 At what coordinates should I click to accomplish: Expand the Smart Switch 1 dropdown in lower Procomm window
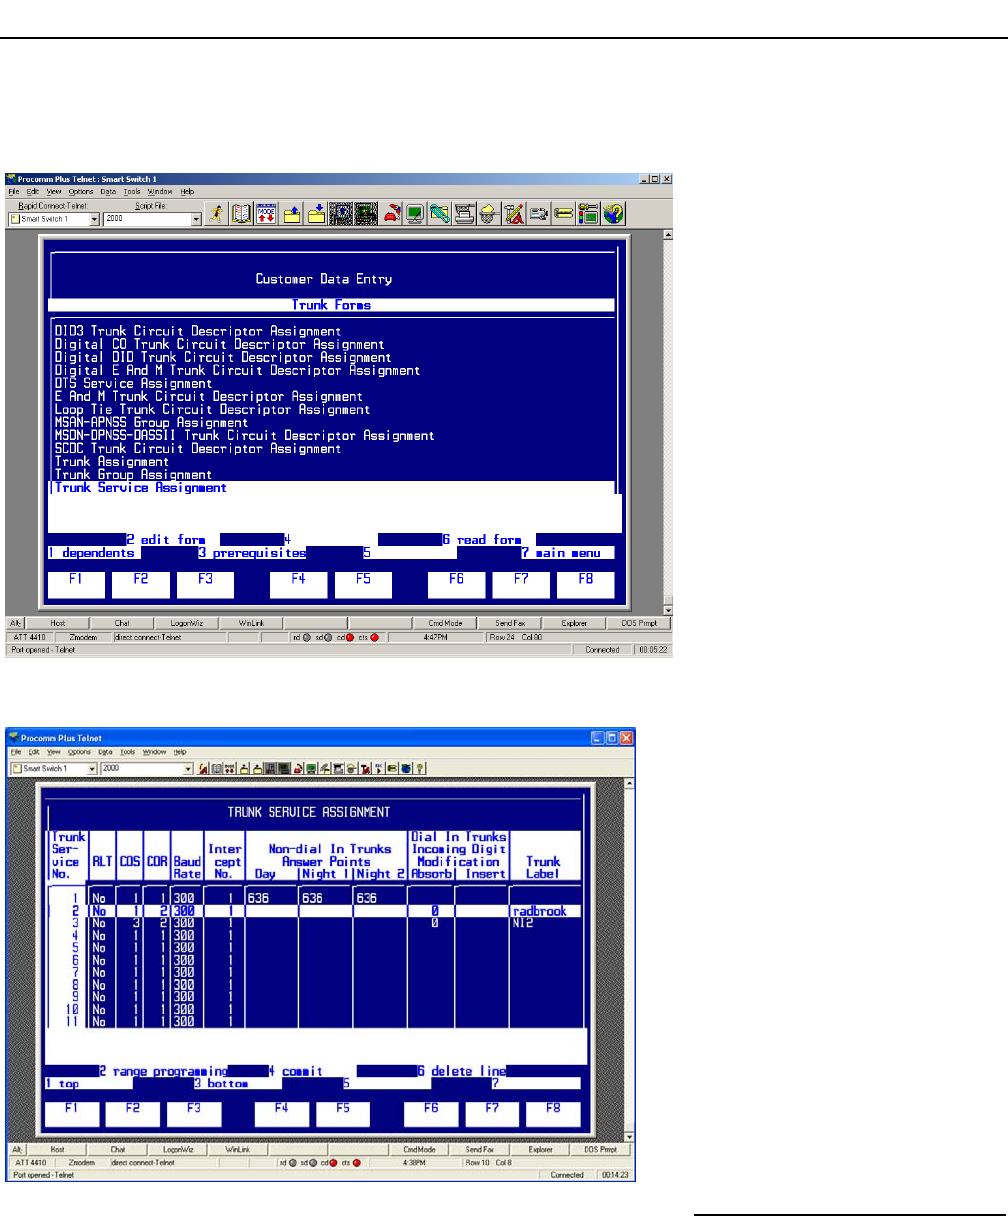(92, 768)
